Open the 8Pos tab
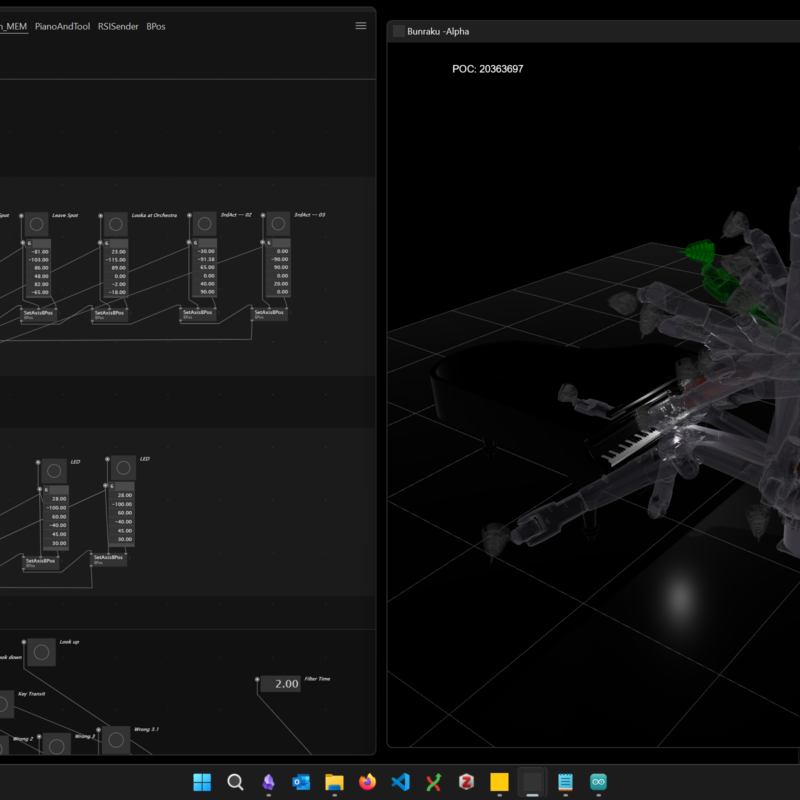Viewport: 800px width, 800px height. point(156,26)
